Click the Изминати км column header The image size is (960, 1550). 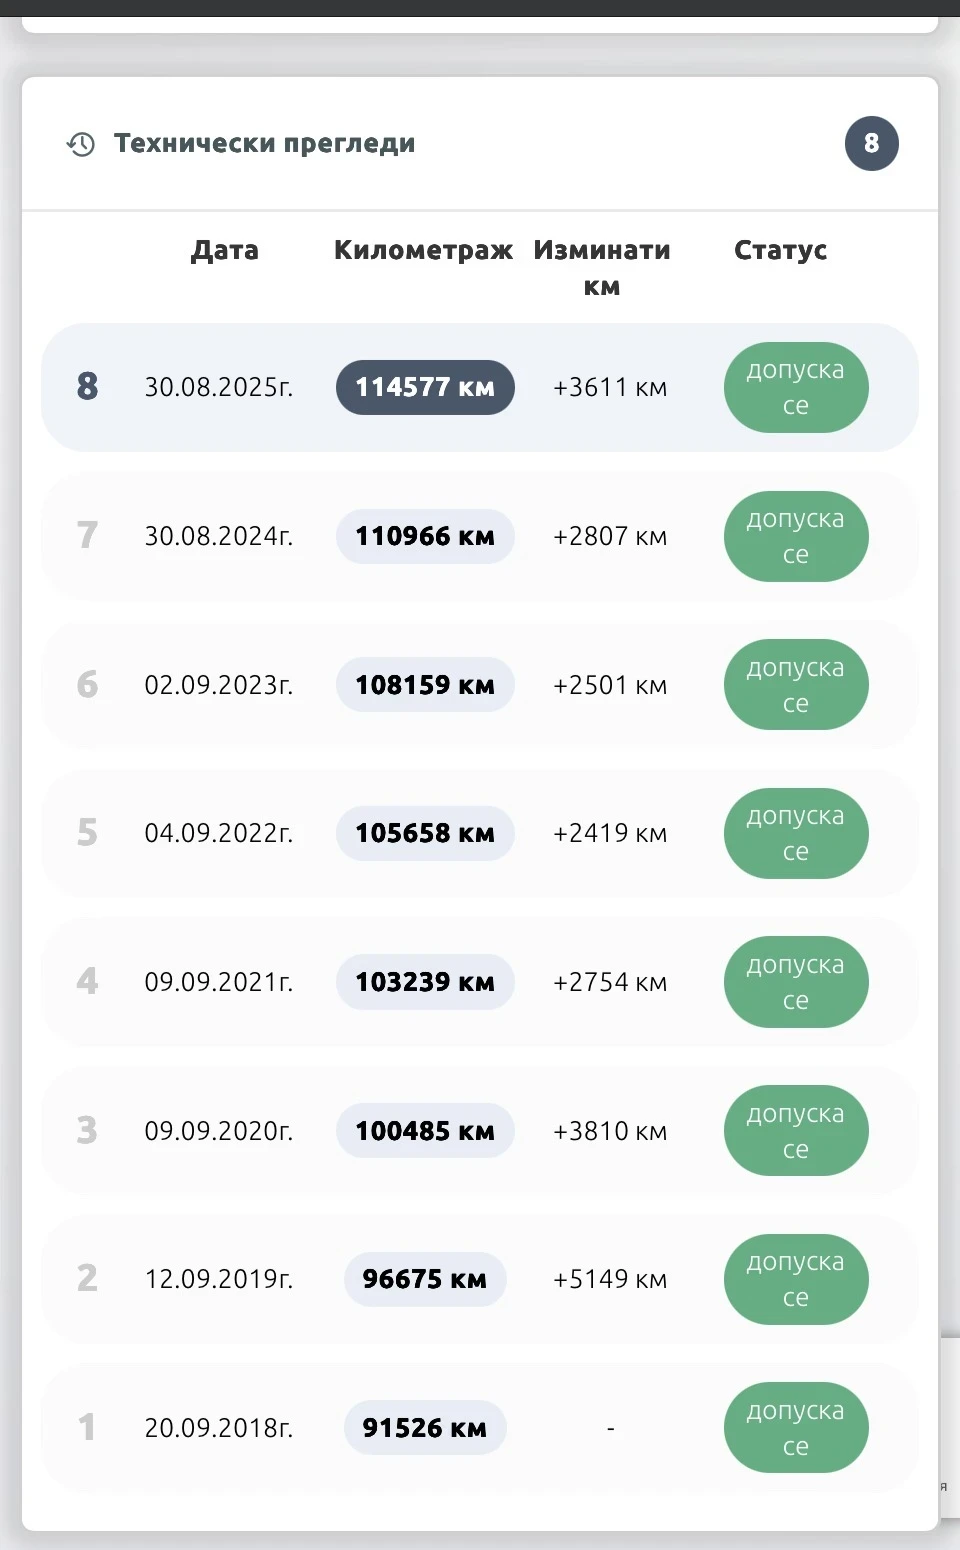(601, 267)
